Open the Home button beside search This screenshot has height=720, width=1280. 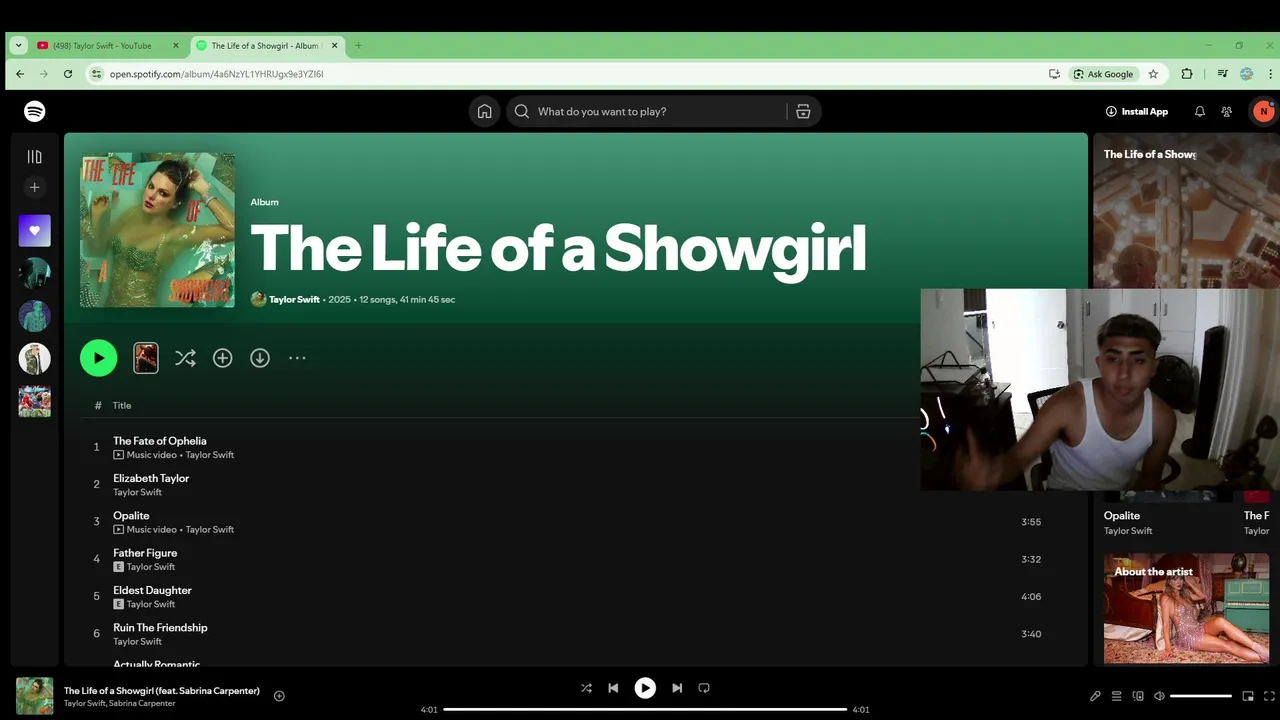pos(484,111)
